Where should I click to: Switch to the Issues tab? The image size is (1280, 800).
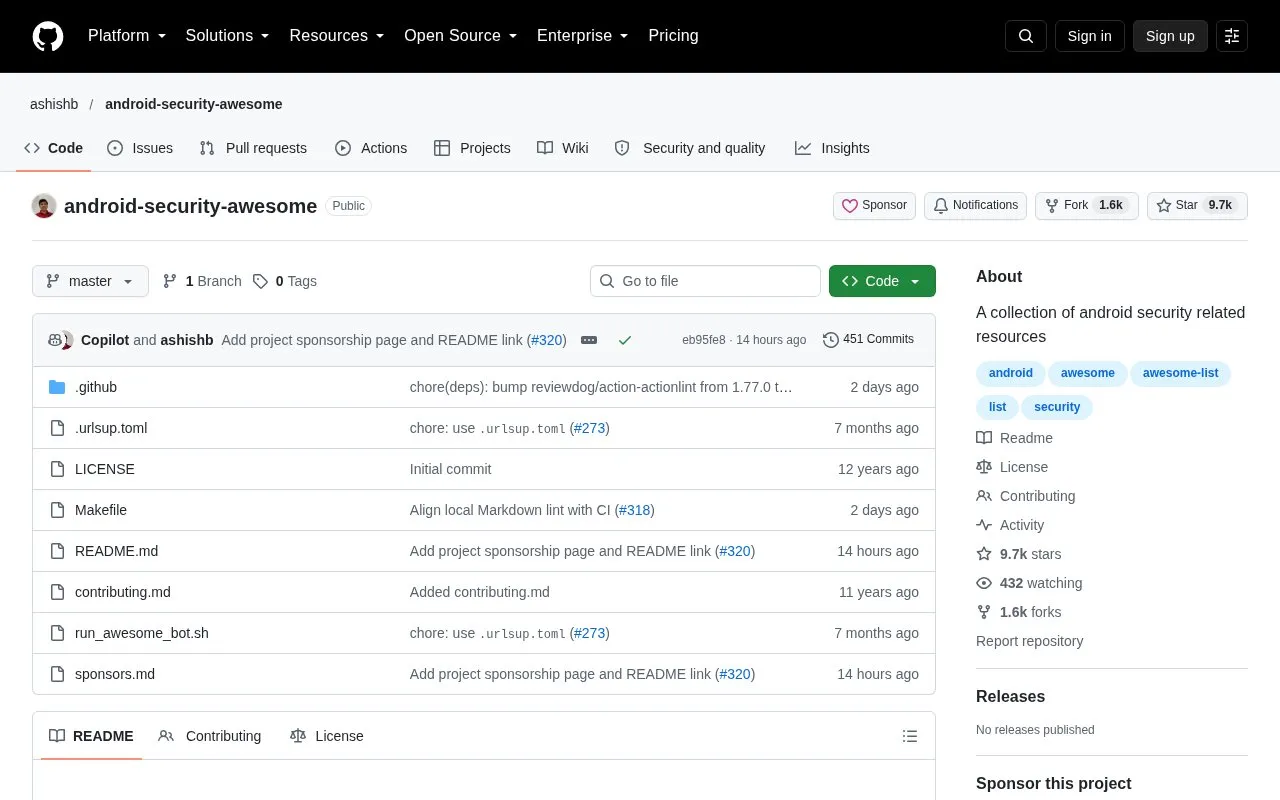(x=140, y=148)
